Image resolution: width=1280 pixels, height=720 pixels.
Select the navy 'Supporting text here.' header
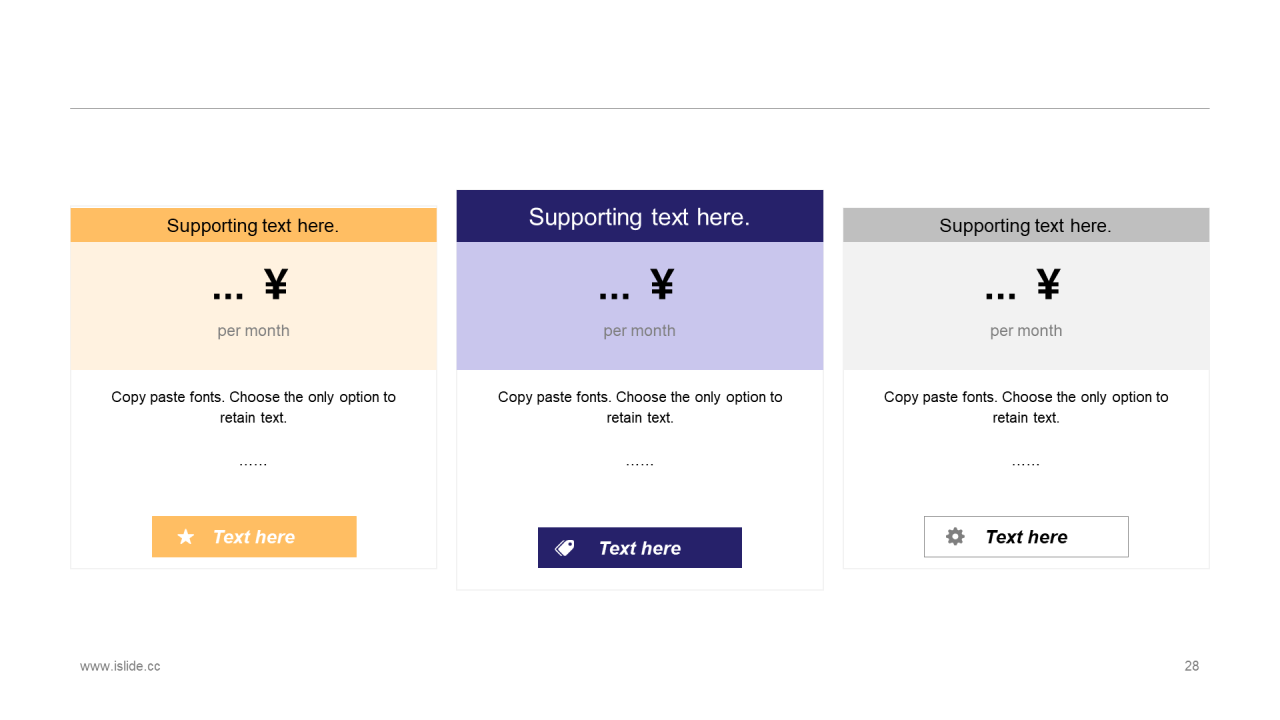[640, 216]
